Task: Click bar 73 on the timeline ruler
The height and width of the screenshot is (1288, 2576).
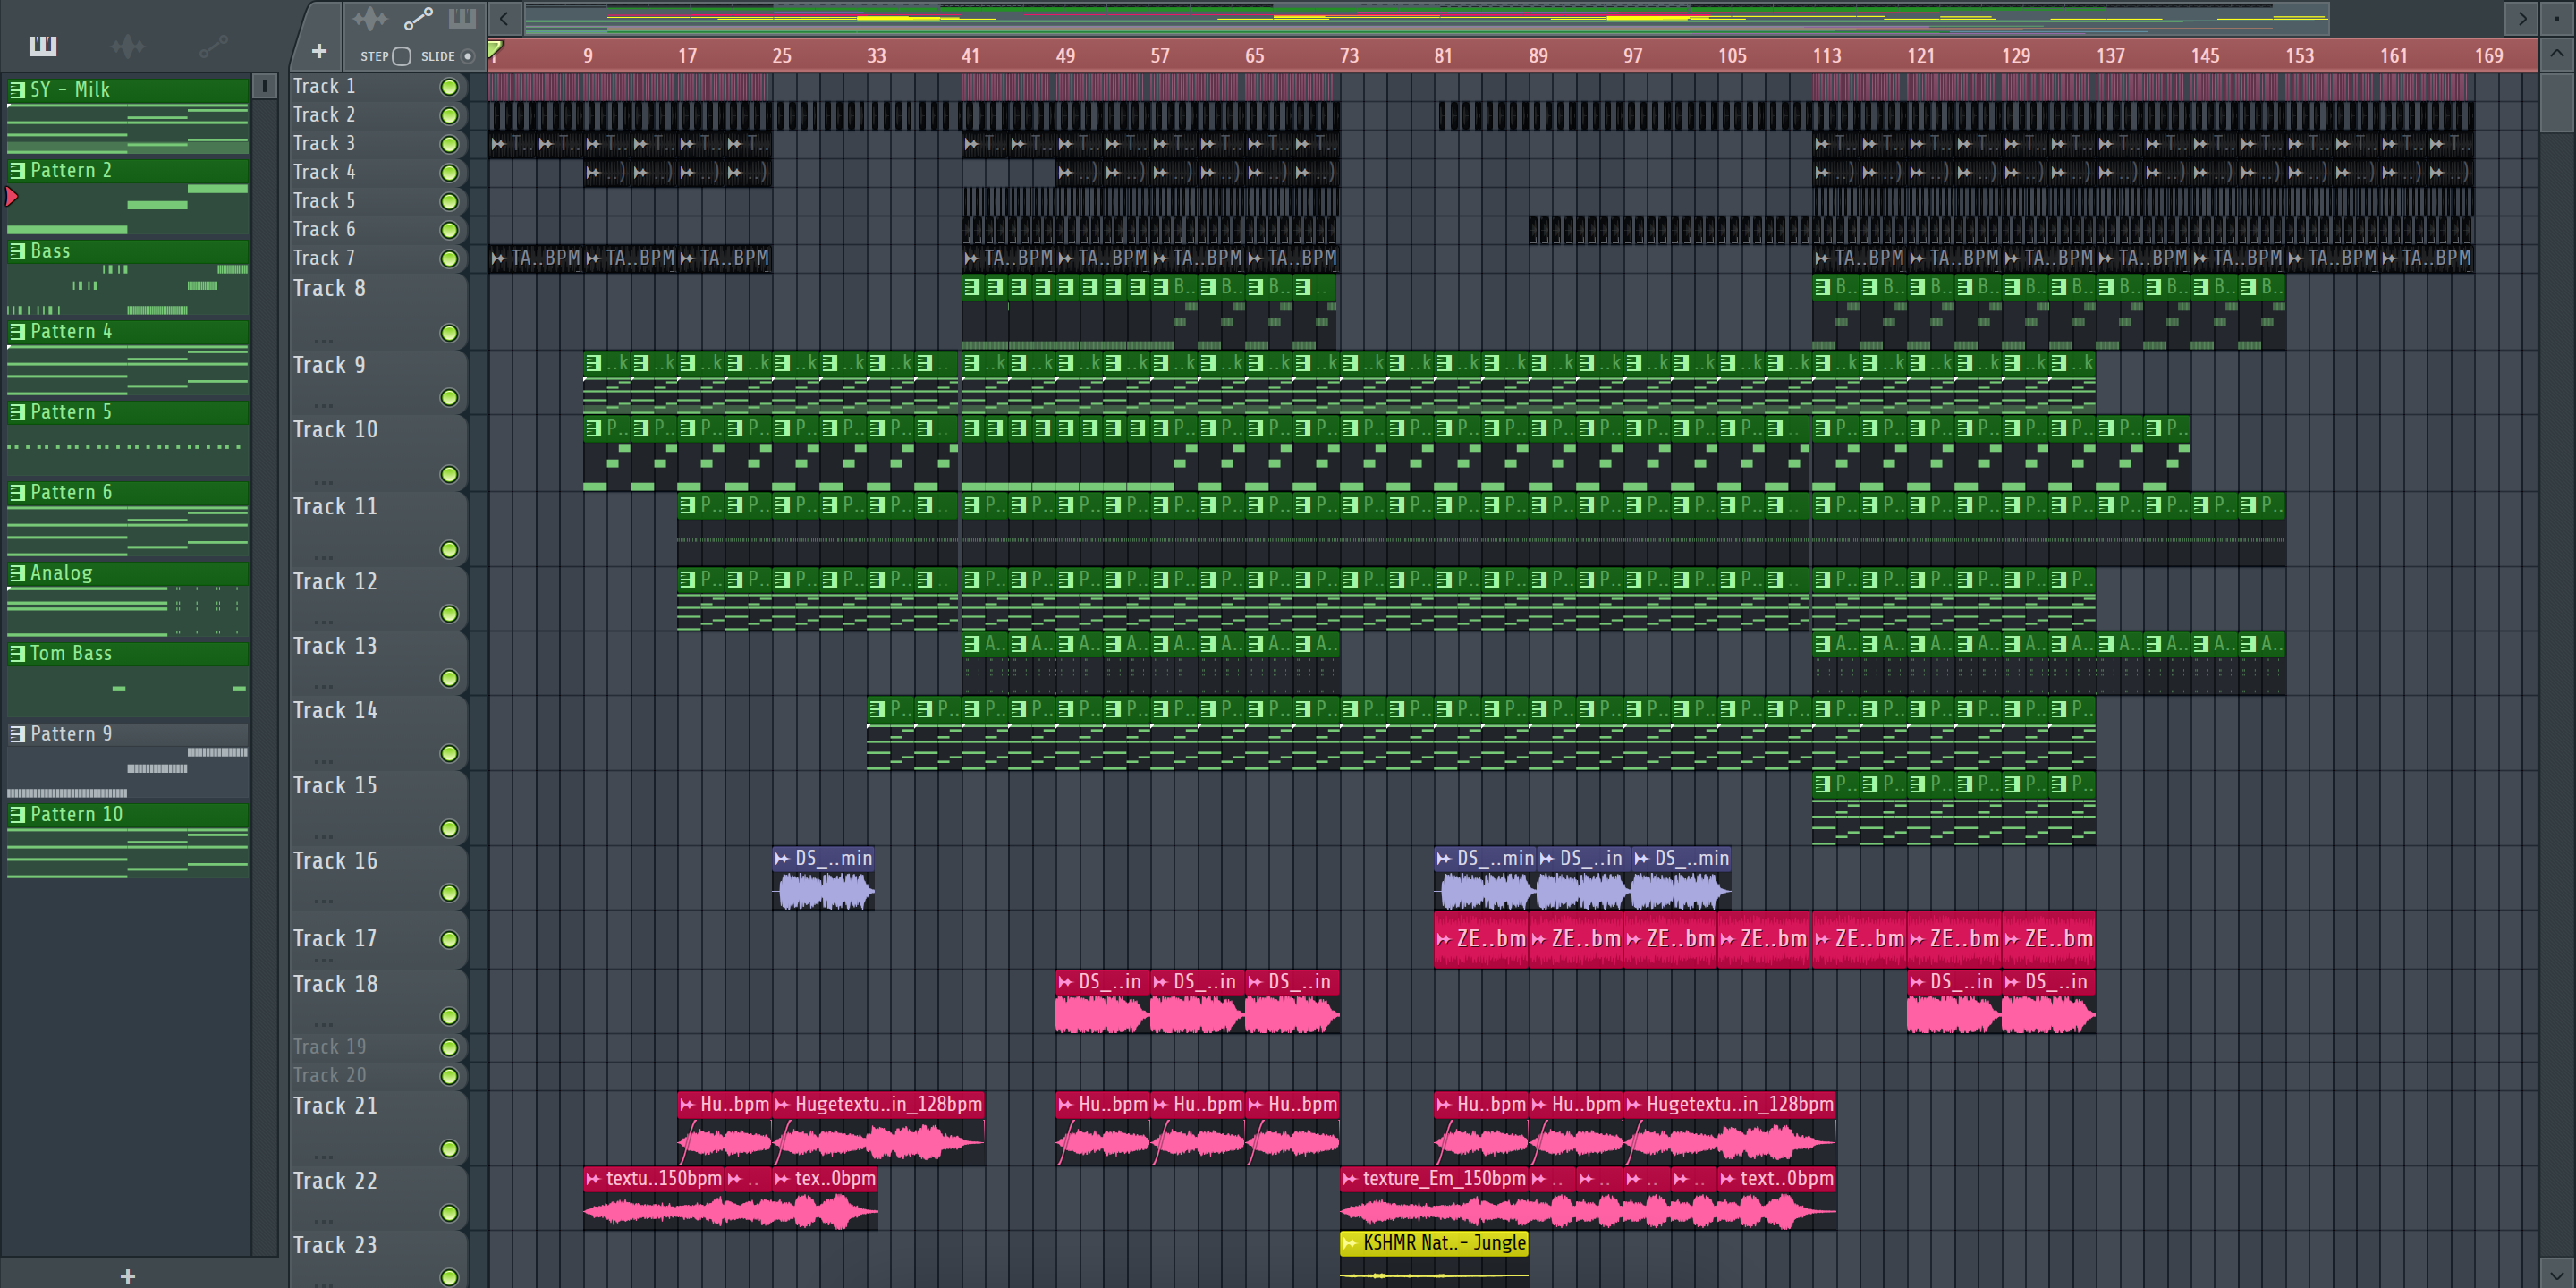Action: (x=1348, y=56)
